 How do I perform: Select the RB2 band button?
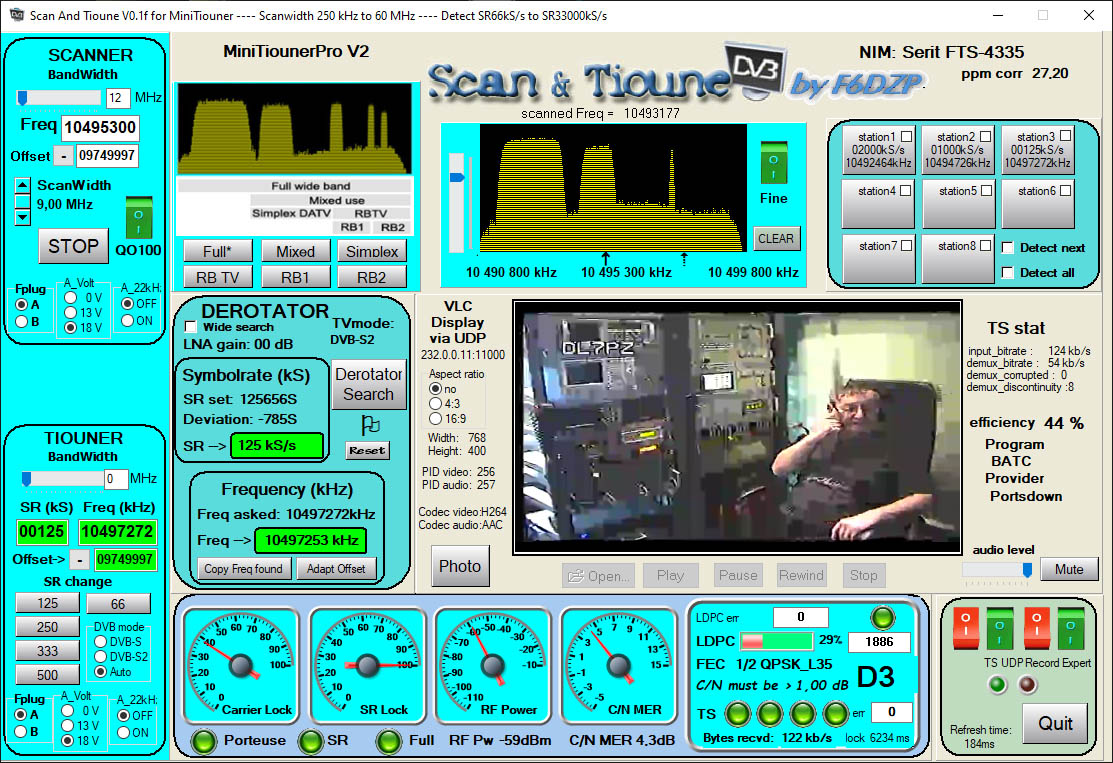(372, 277)
